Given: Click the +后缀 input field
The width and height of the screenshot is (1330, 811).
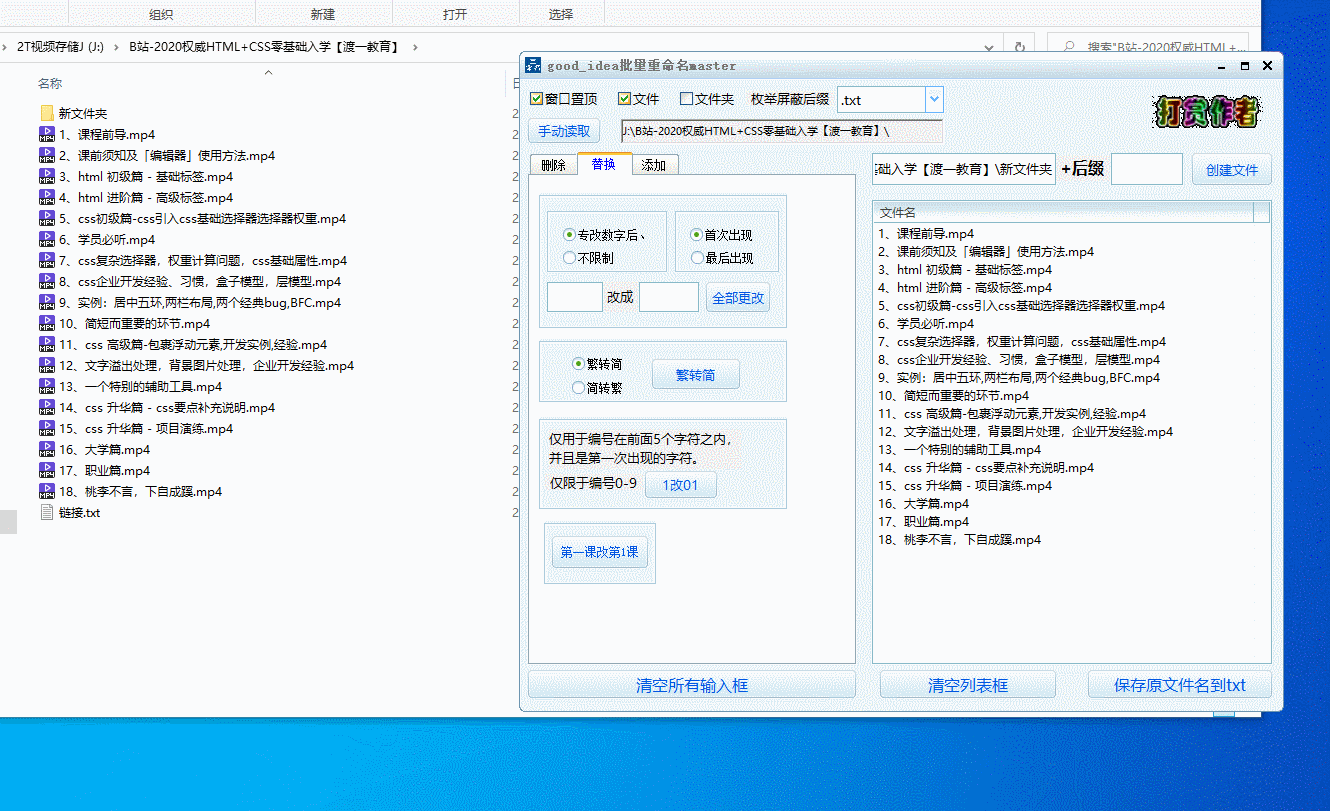Looking at the screenshot, I should [x=1146, y=169].
